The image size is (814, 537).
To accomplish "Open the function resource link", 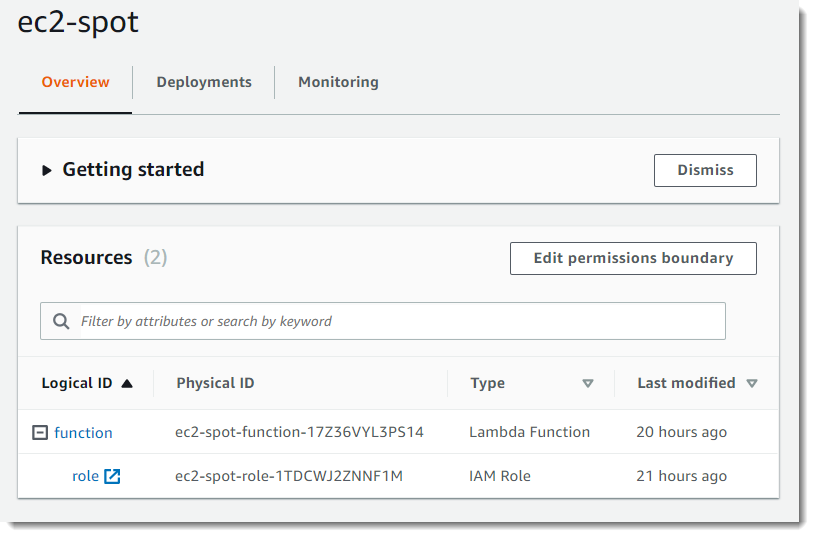I will 83,433.
